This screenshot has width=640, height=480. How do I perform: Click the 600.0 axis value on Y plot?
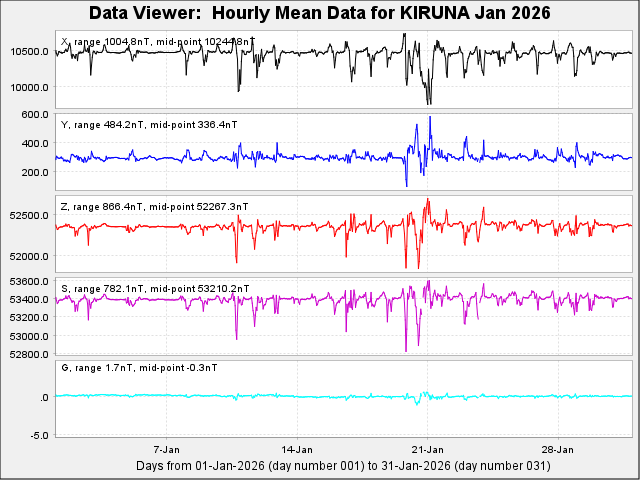(x=36, y=115)
